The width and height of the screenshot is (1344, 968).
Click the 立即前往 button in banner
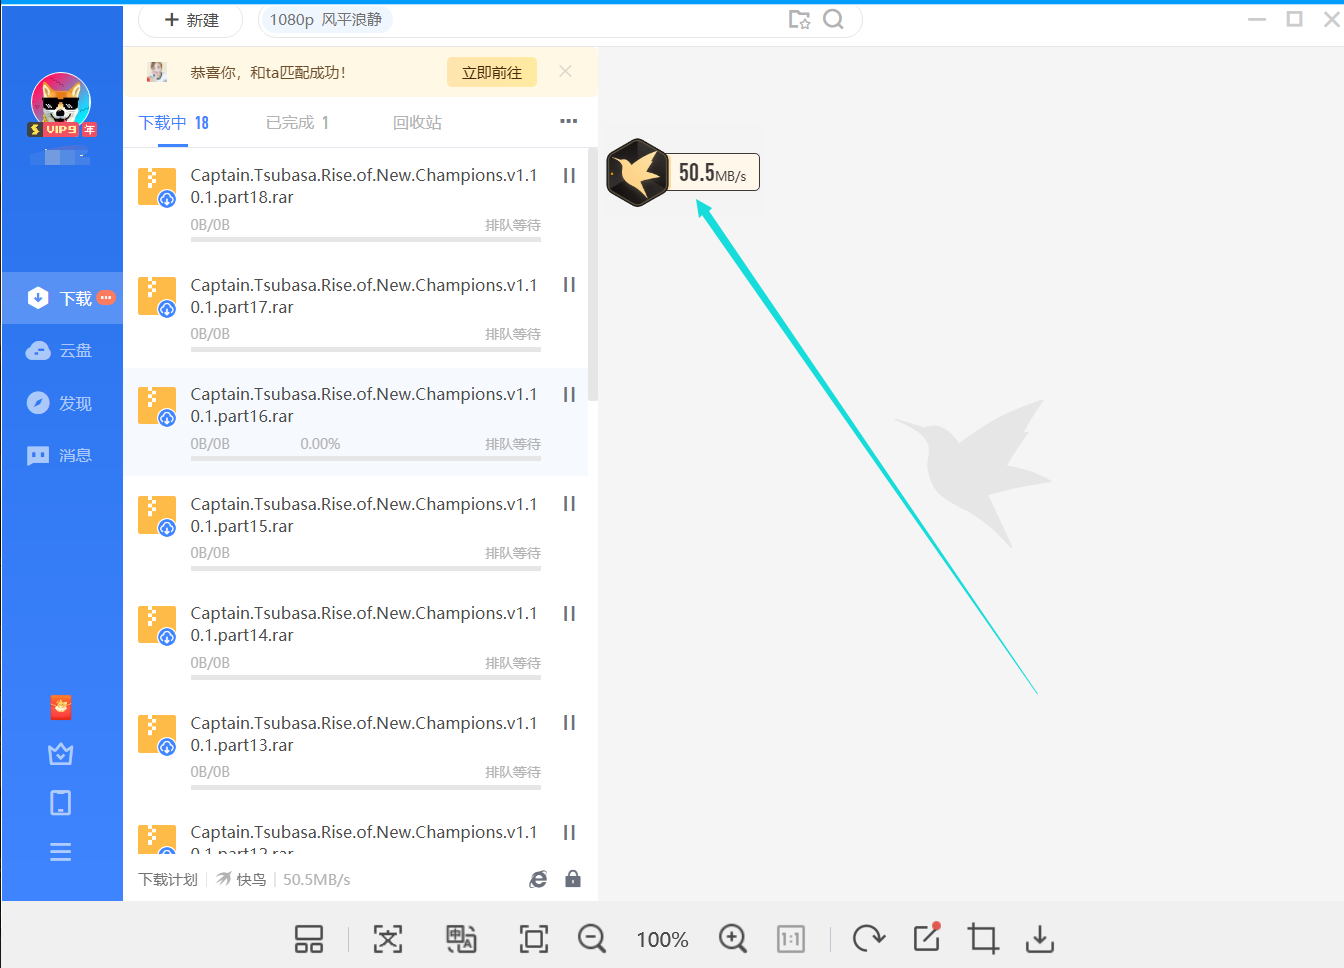[491, 73]
